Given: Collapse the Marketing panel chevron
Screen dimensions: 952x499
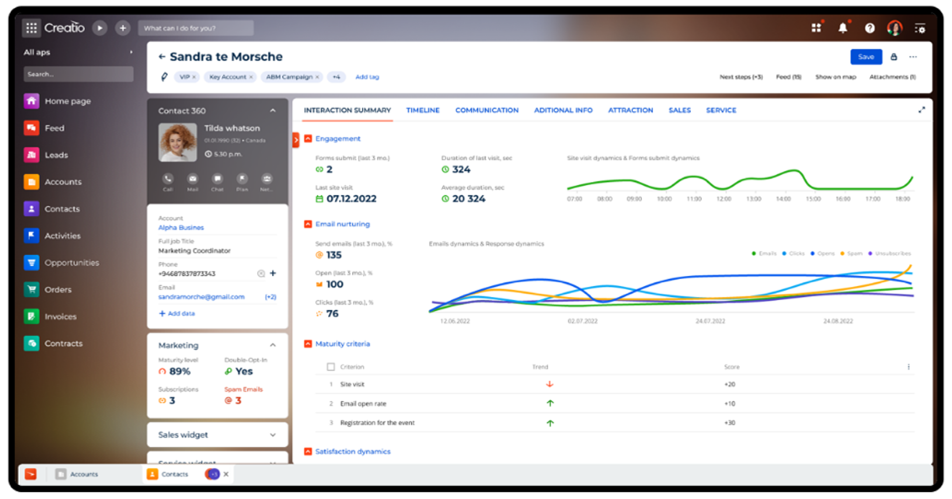Looking at the screenshot, I should [273, 345].
